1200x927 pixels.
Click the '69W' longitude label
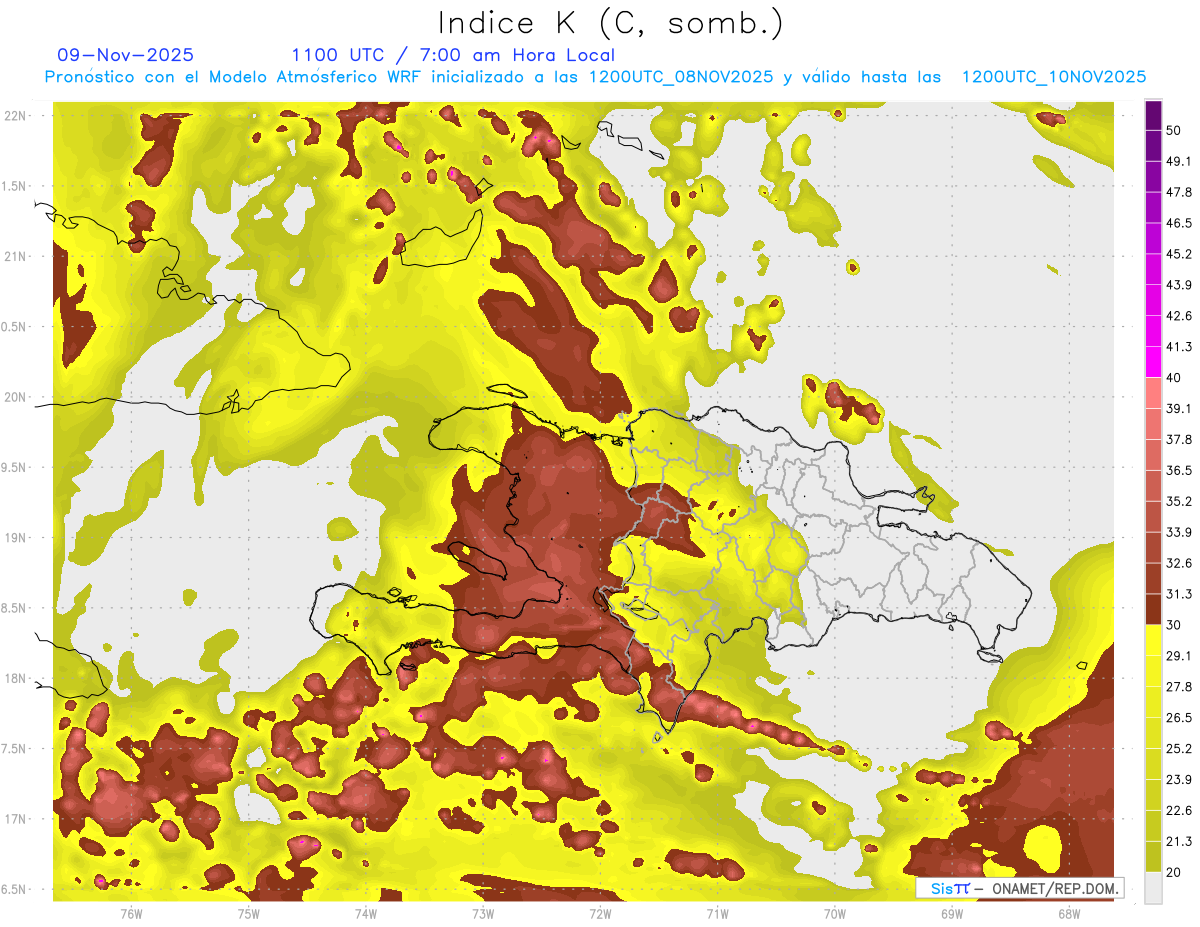[x=952, y=914]
